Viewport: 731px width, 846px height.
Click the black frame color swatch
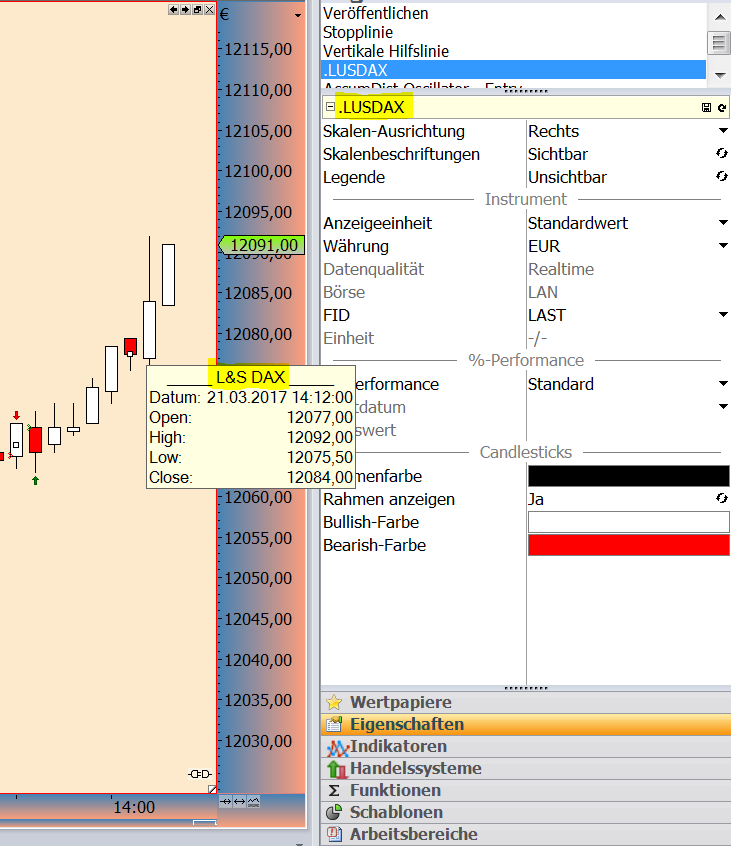628,476
